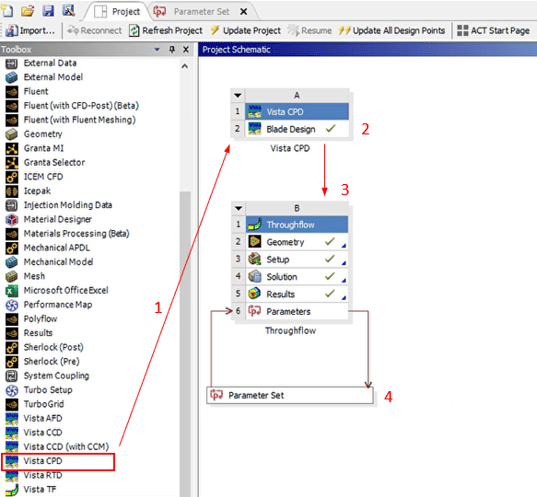Screen dimensions: 537x497
Task: Select the Icepak icon
Action: tap(12, 191)
